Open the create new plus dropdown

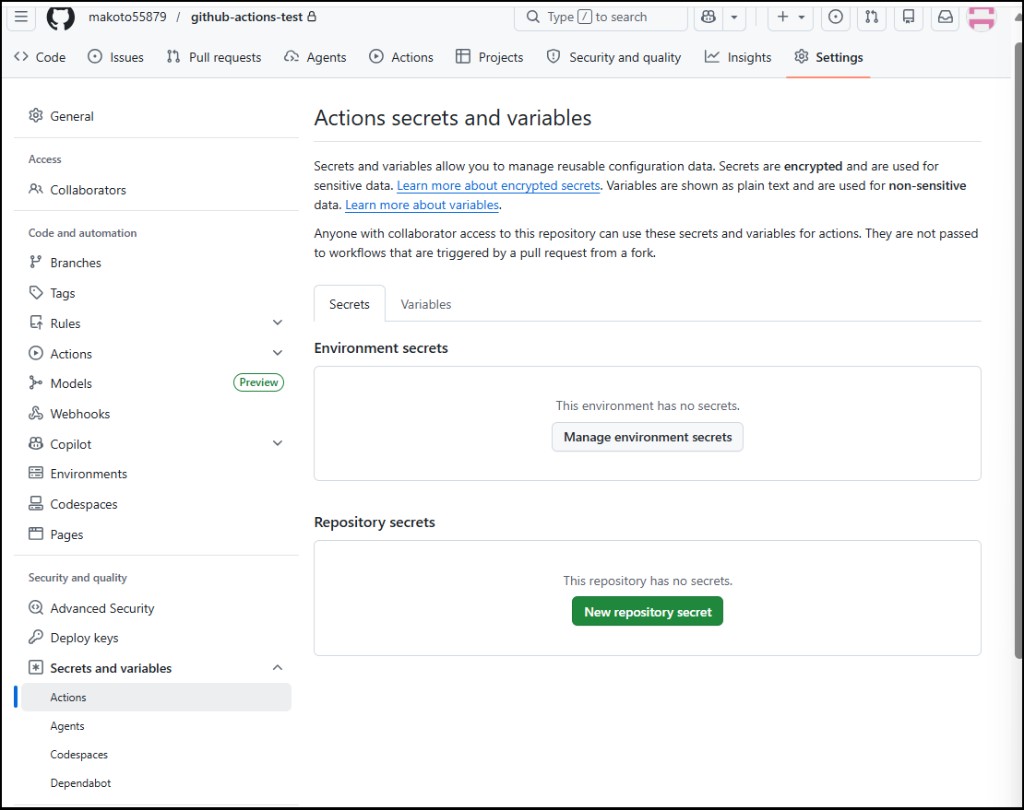790,17
